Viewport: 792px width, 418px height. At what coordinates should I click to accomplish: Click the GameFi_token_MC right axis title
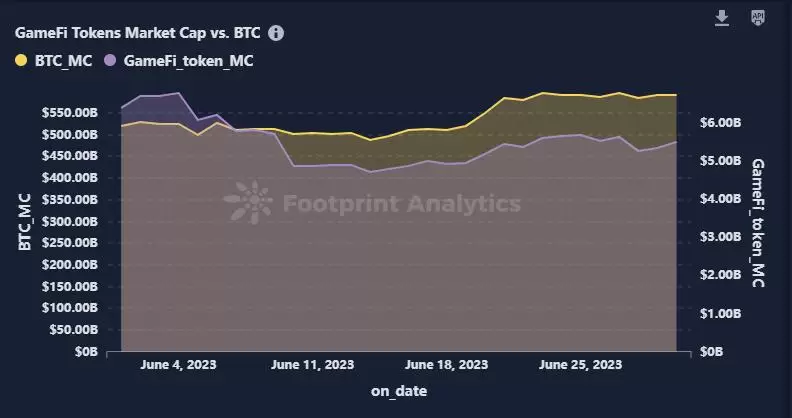[758, 224]
